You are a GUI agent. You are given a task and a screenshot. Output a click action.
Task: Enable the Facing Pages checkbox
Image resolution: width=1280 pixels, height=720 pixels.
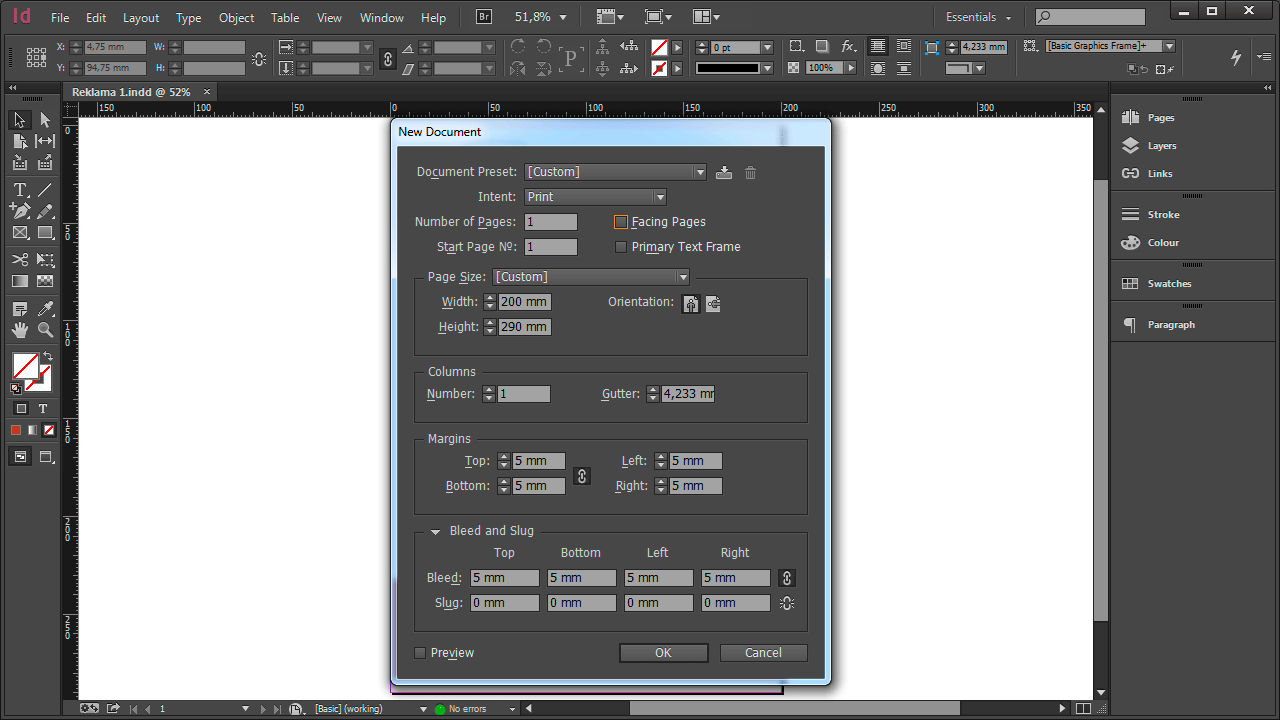point(621,222)
